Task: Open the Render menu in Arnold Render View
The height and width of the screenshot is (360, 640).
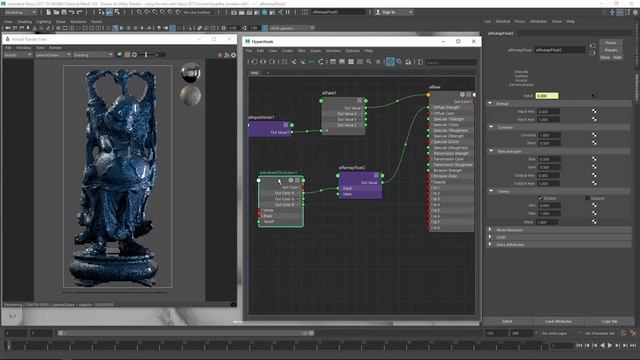Action: tap(55, 48)
